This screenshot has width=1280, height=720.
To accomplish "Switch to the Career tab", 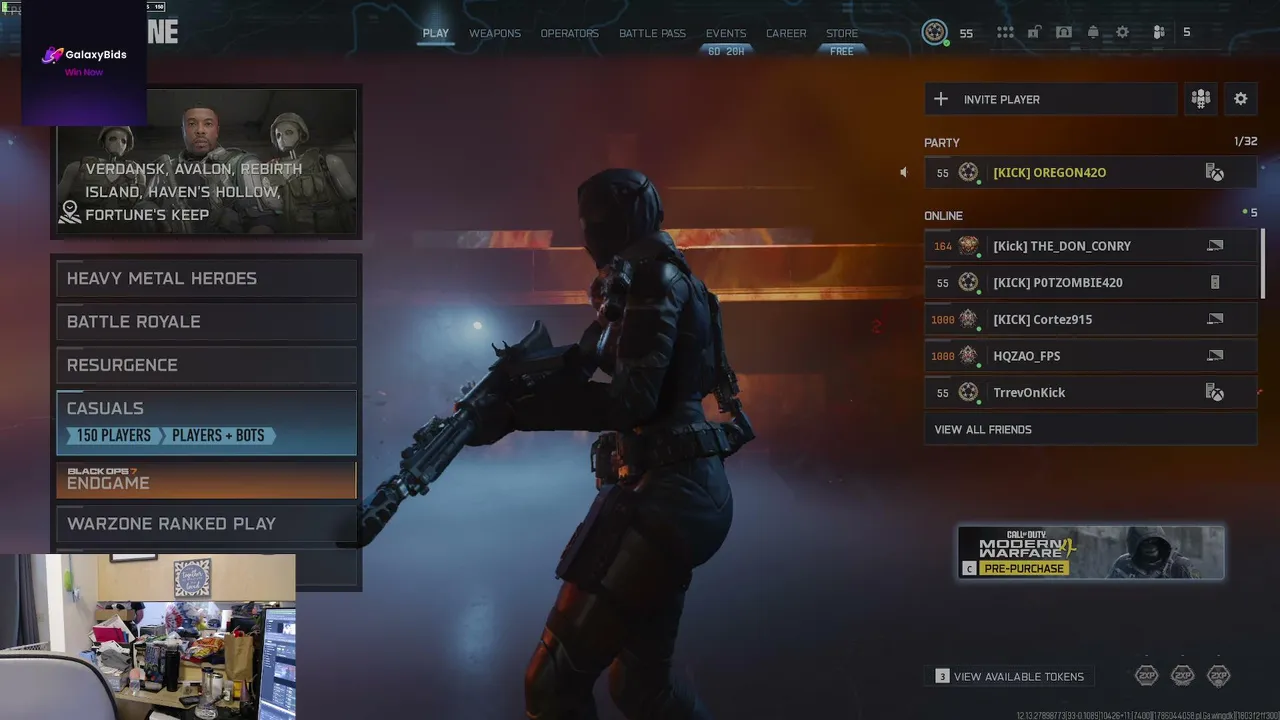I will click(x=786, y=33).
